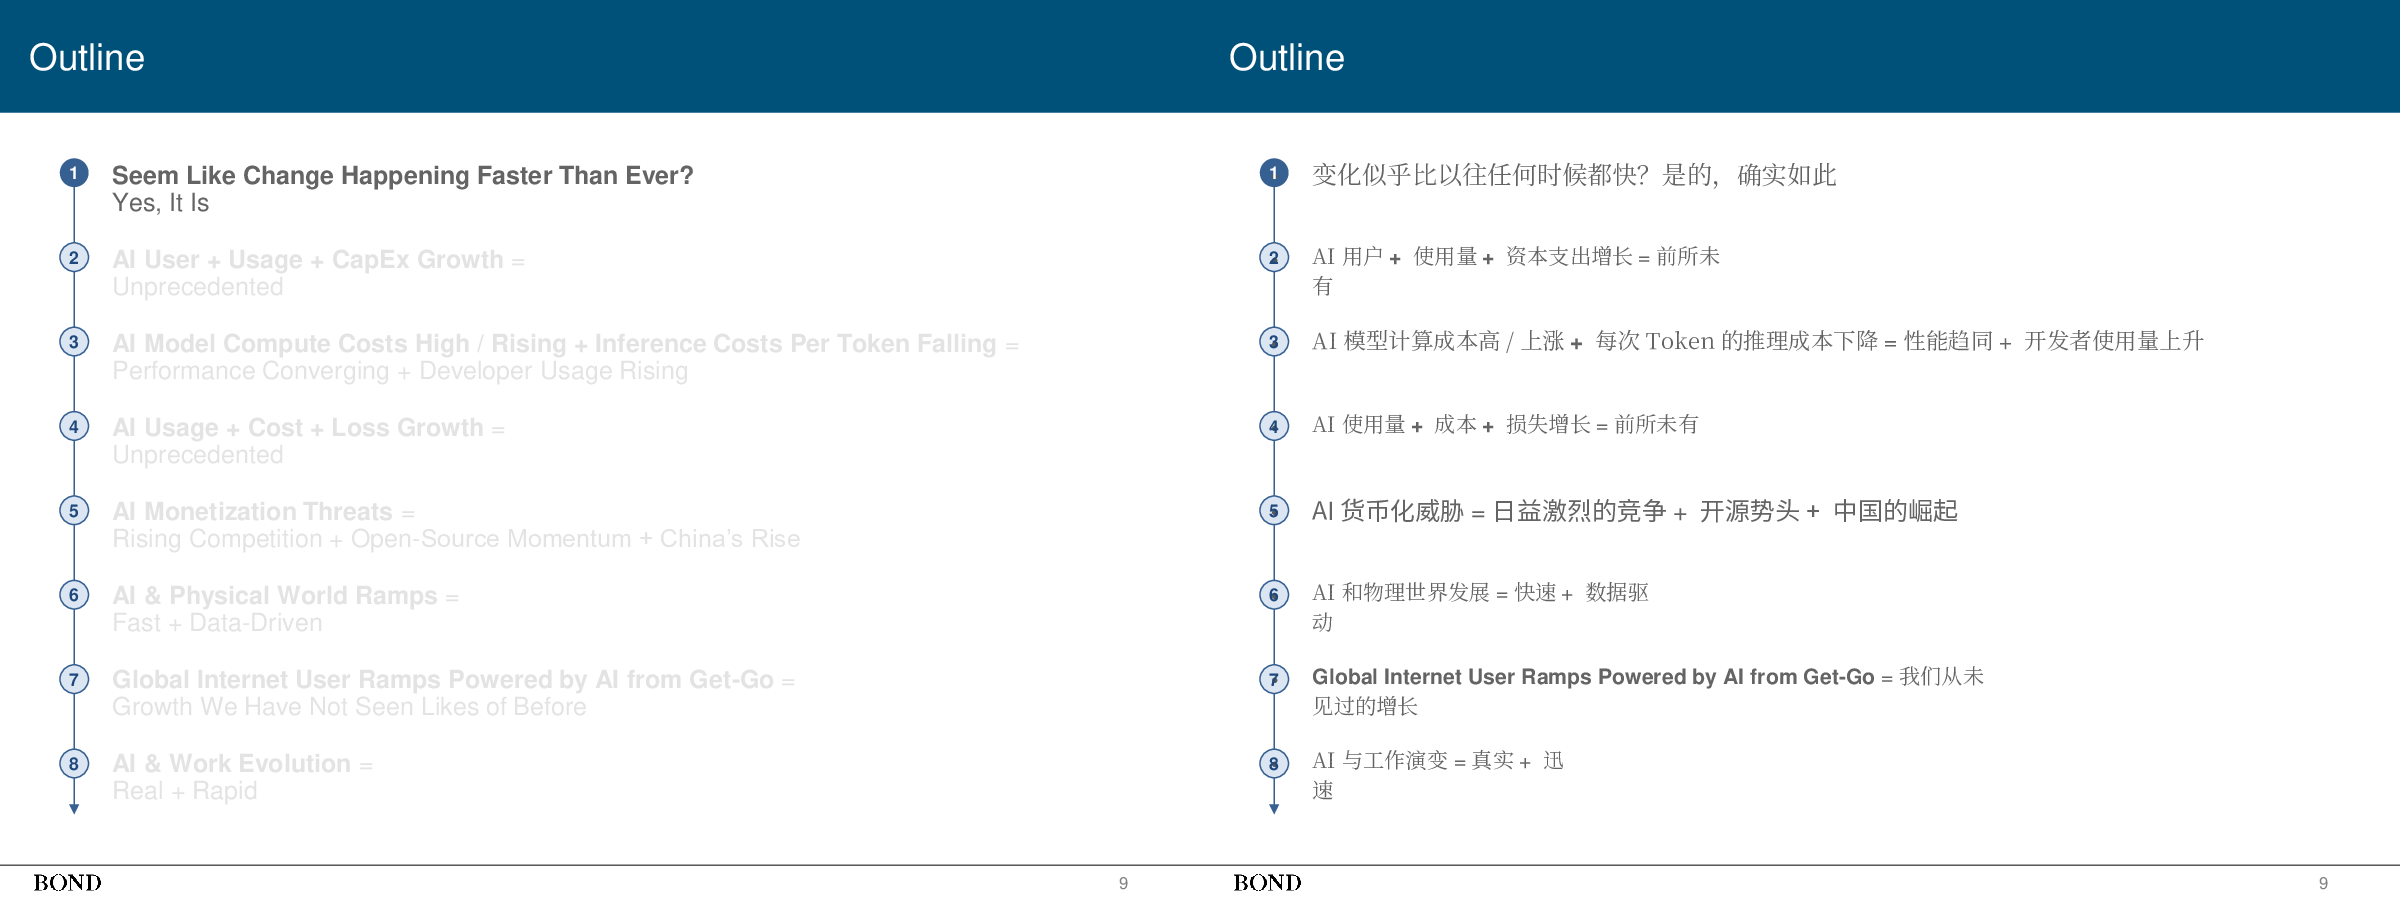The image size is (2400, 900).
Task: Select 'Seem Like Change Happening Faster Than Ever?'
Action: pos(402,175)
